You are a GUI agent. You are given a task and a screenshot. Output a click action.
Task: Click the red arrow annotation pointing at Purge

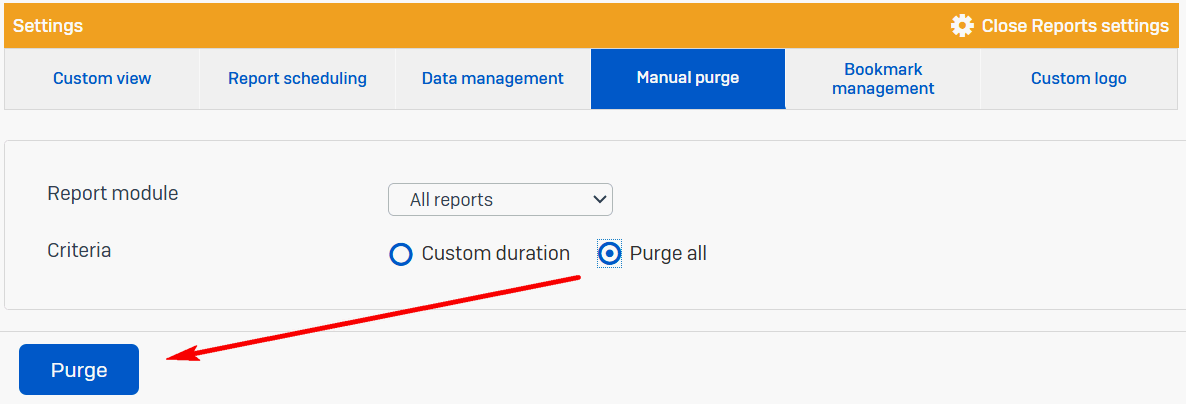click(370, 317)
